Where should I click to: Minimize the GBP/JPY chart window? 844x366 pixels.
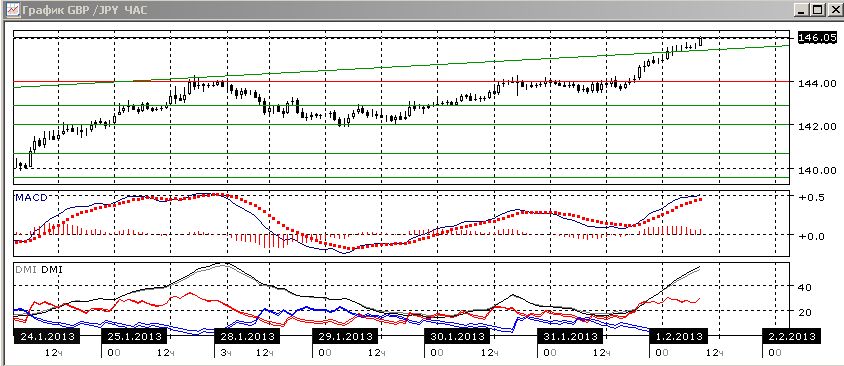pyautogui.click(x=801, y=10)
